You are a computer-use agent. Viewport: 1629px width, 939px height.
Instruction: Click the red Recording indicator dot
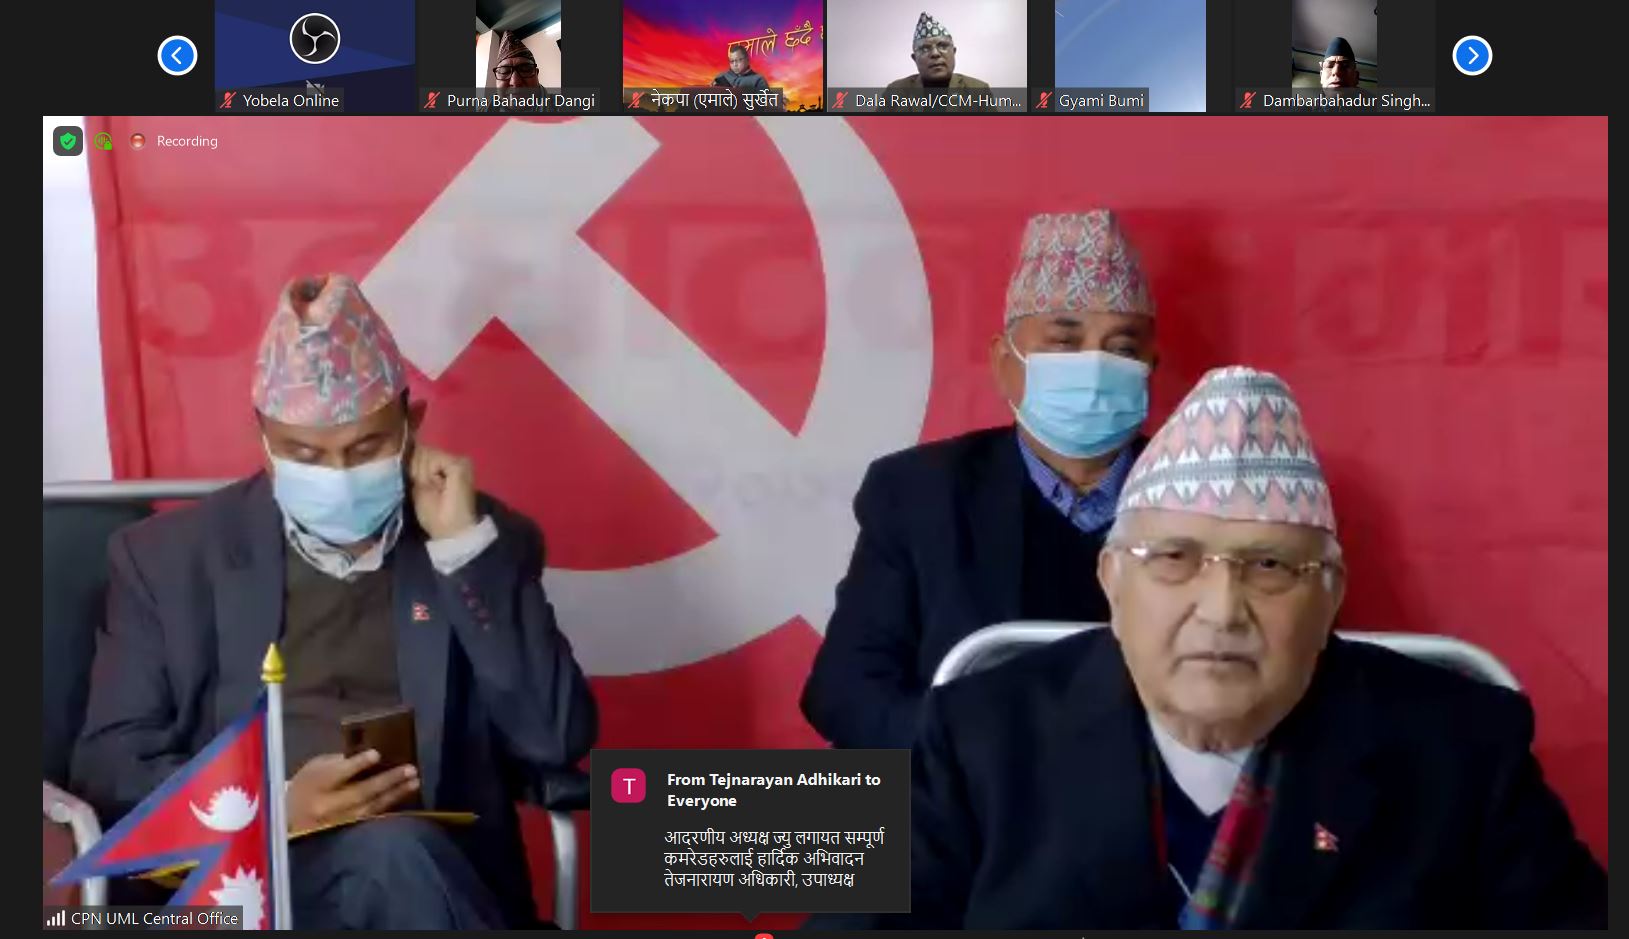pyautogui.click(x=138, y=141)
